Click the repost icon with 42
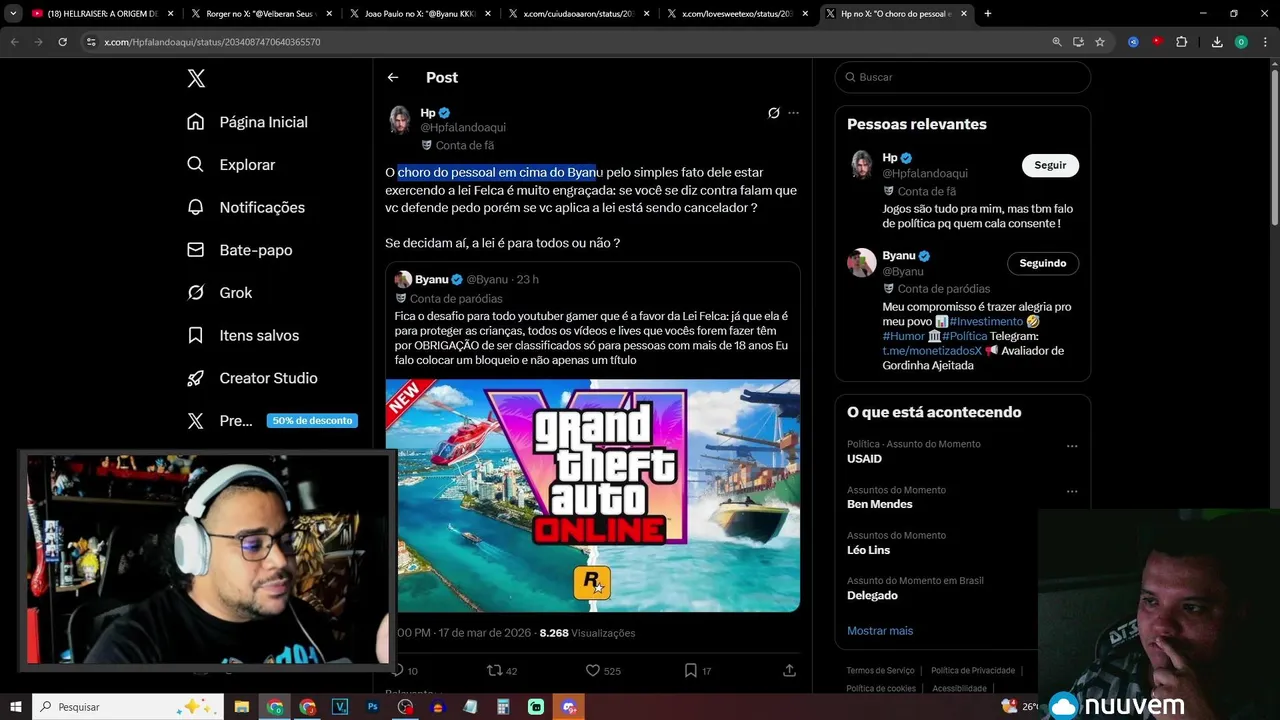The height and width of the screenshot is (720, 1280). point(493,671)
